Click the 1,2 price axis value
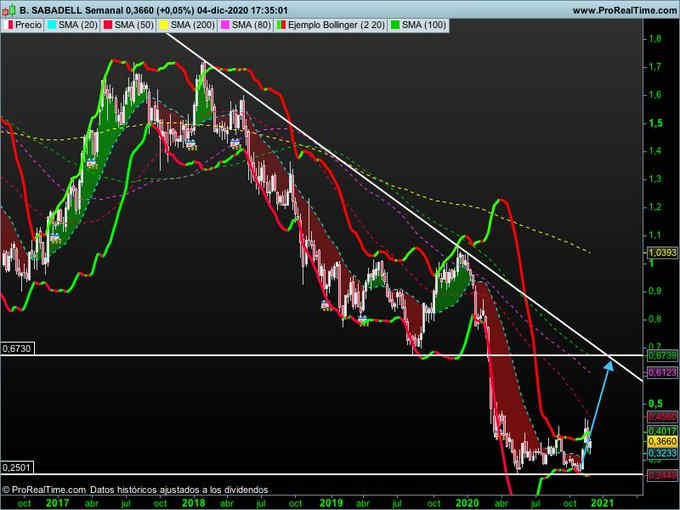The width and height of the screenshot is (680, 510). click(x=655, y=207)
